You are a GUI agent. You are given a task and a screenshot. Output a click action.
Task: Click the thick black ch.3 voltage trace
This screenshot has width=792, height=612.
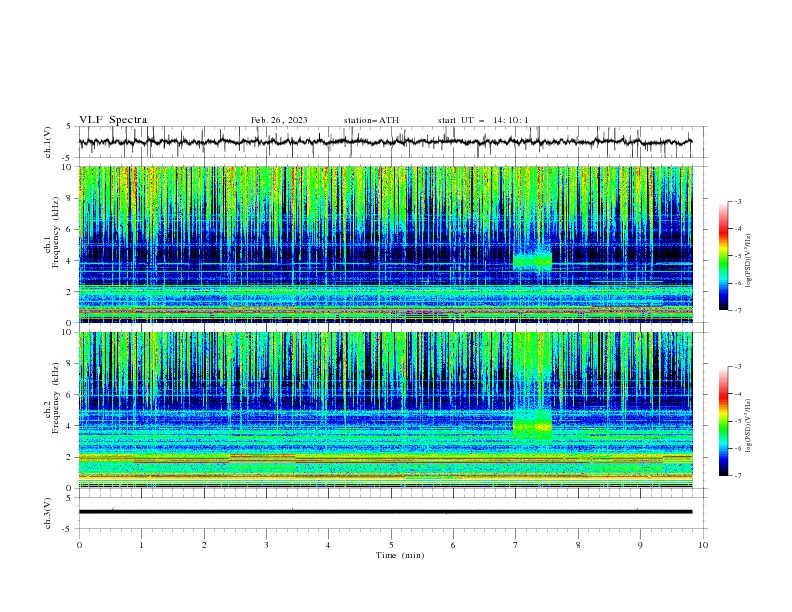385,512
